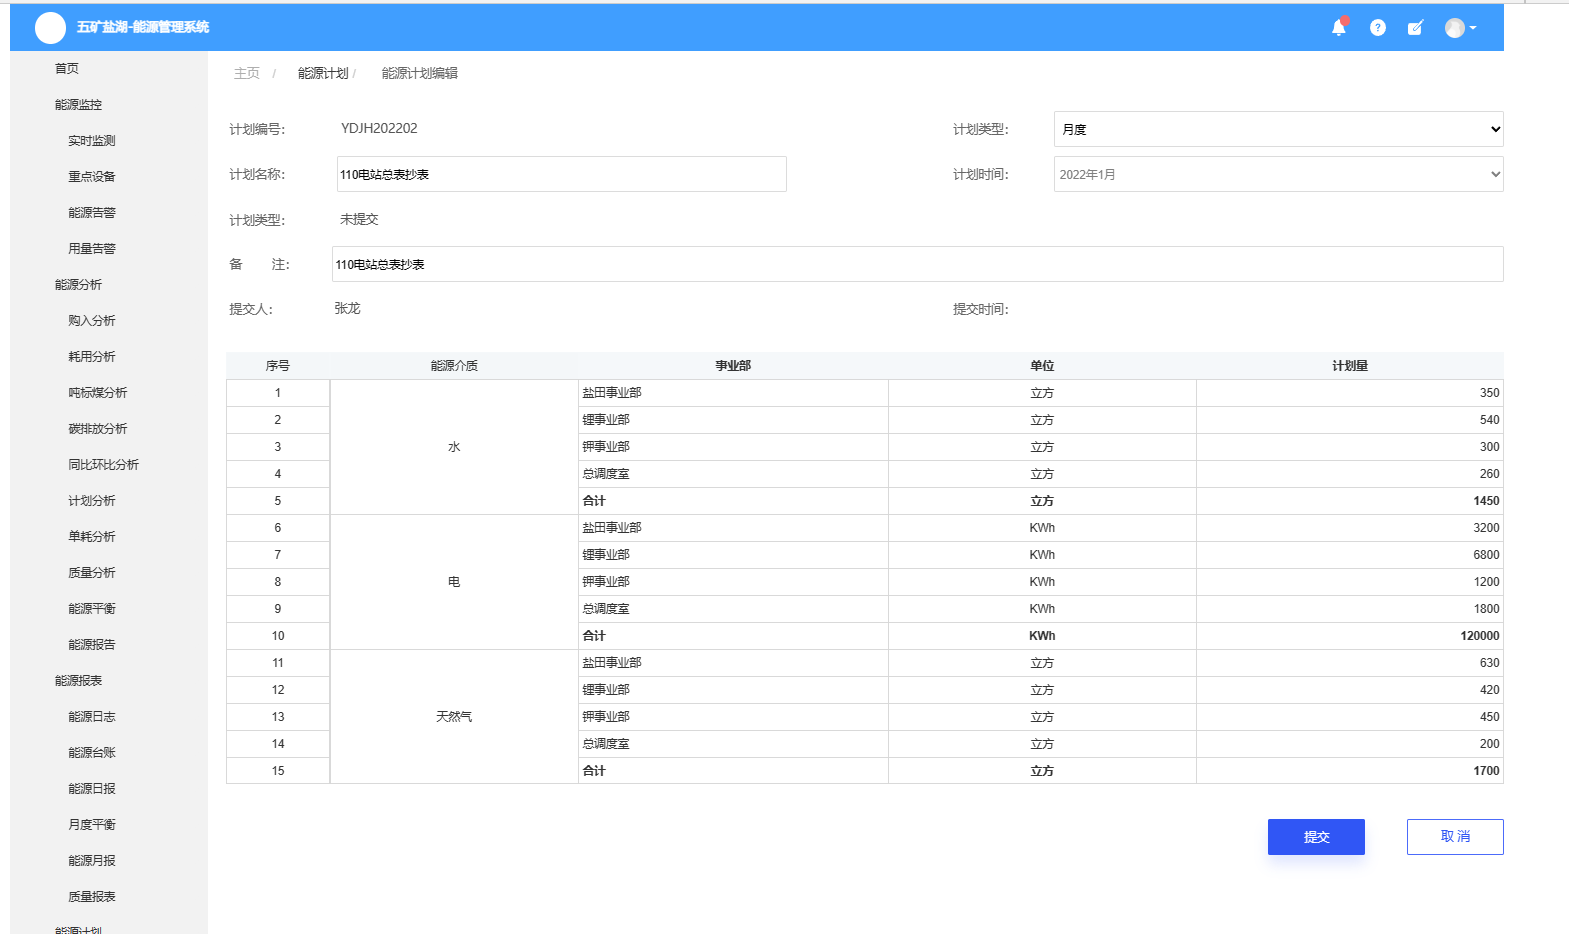Open 实时监测 in the sidebar
Image resolution: width=1569 pixels, height=934 pixels.
click(92, 140)
